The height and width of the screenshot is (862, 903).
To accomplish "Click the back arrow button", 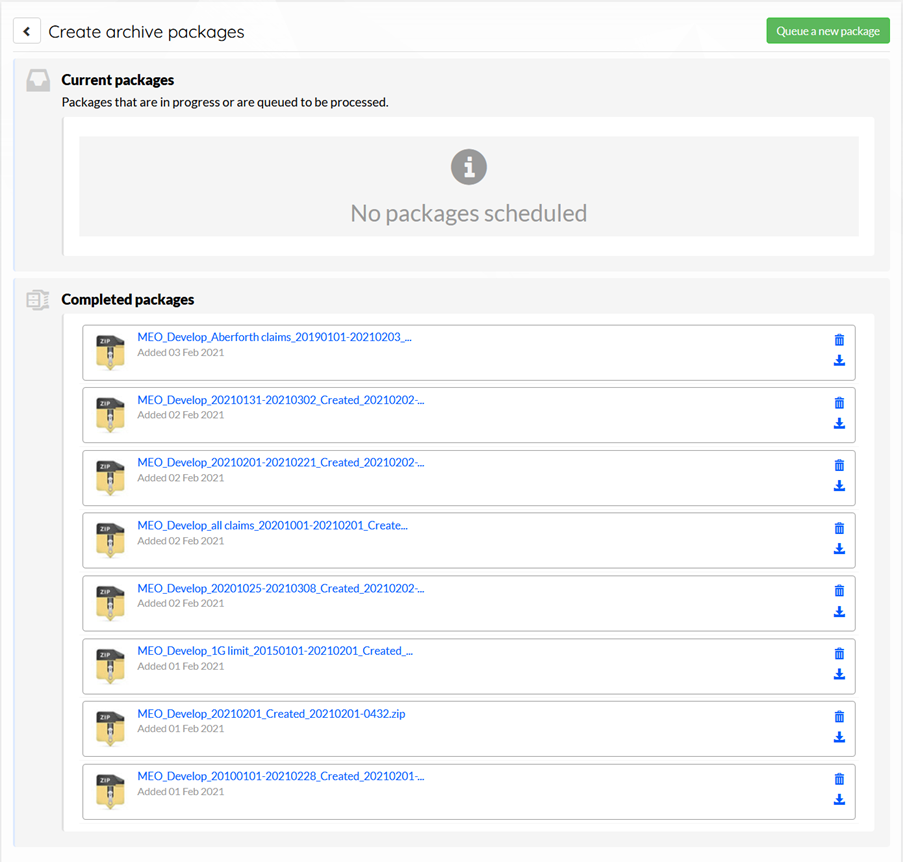I will (26, 31).
